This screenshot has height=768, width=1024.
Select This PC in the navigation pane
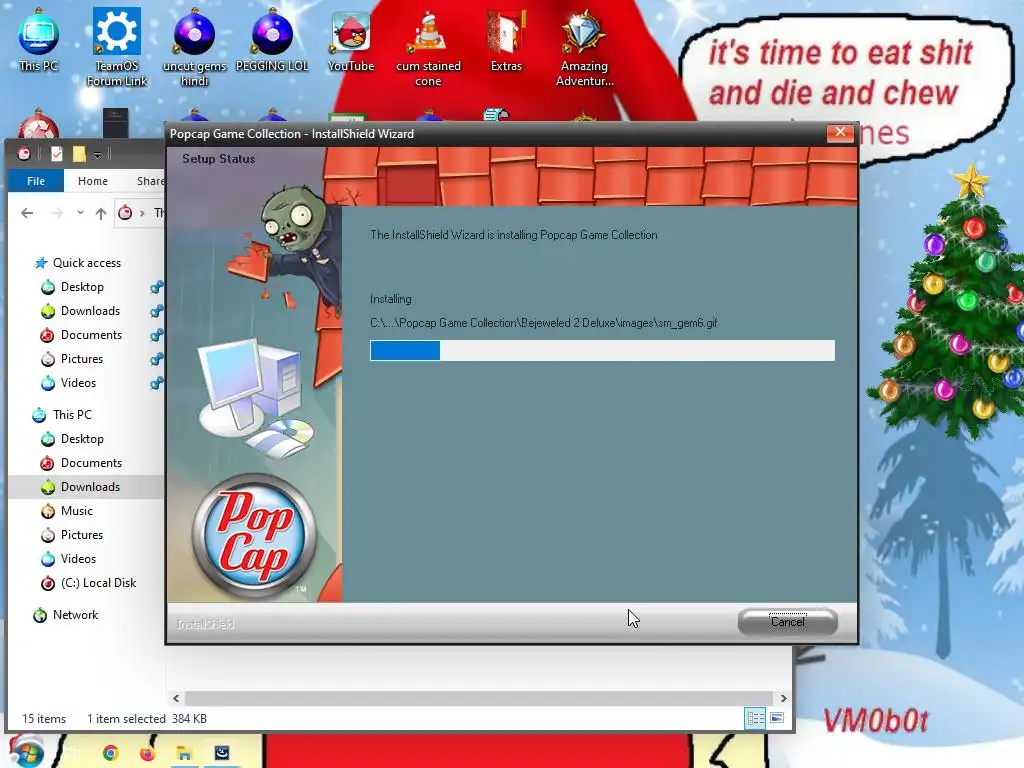tap(72, 415)
